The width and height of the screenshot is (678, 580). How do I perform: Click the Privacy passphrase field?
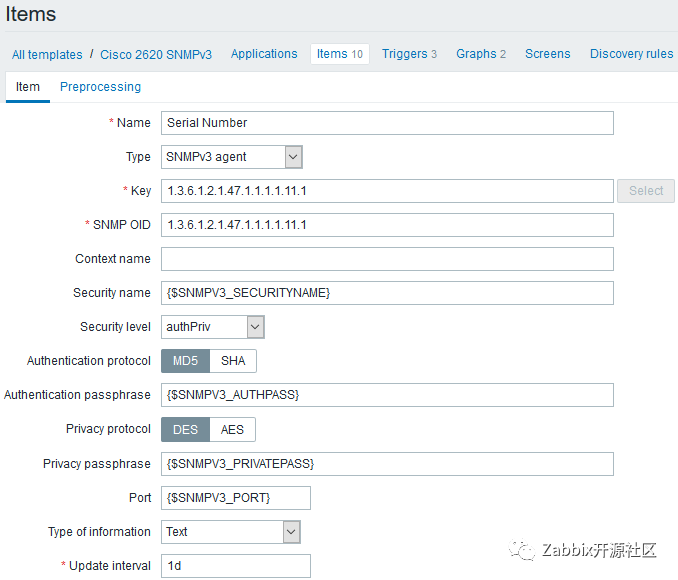click(387, 464)
